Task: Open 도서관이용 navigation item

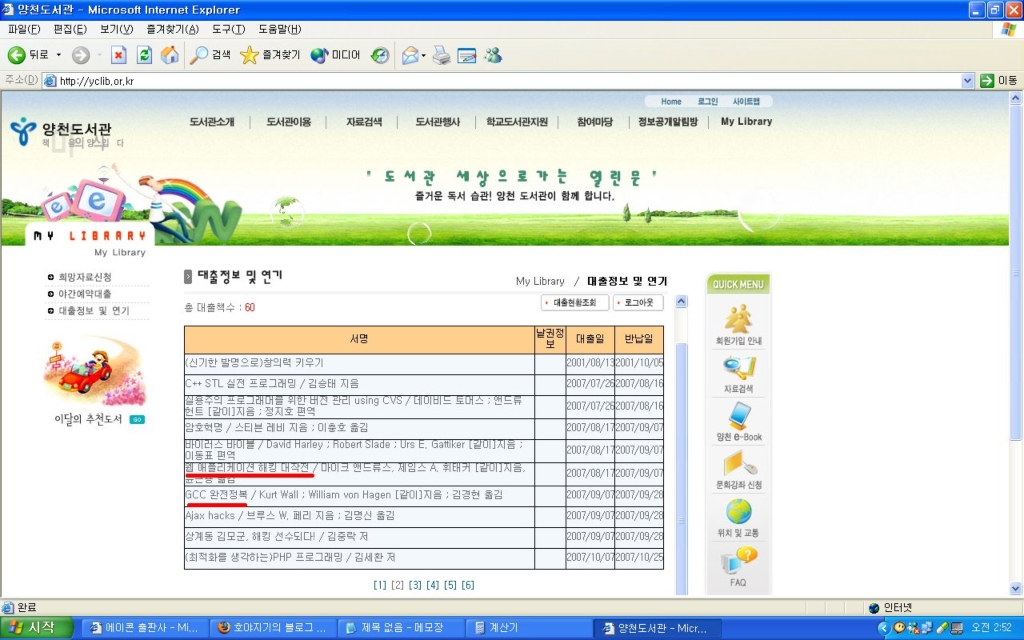Action: 289,121
